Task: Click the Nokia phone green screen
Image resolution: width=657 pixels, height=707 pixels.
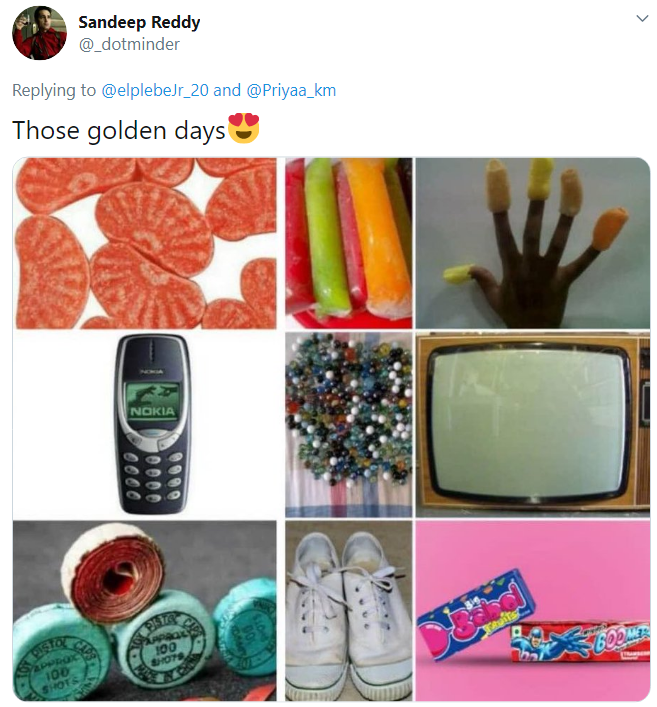Action: click(152, 401)
